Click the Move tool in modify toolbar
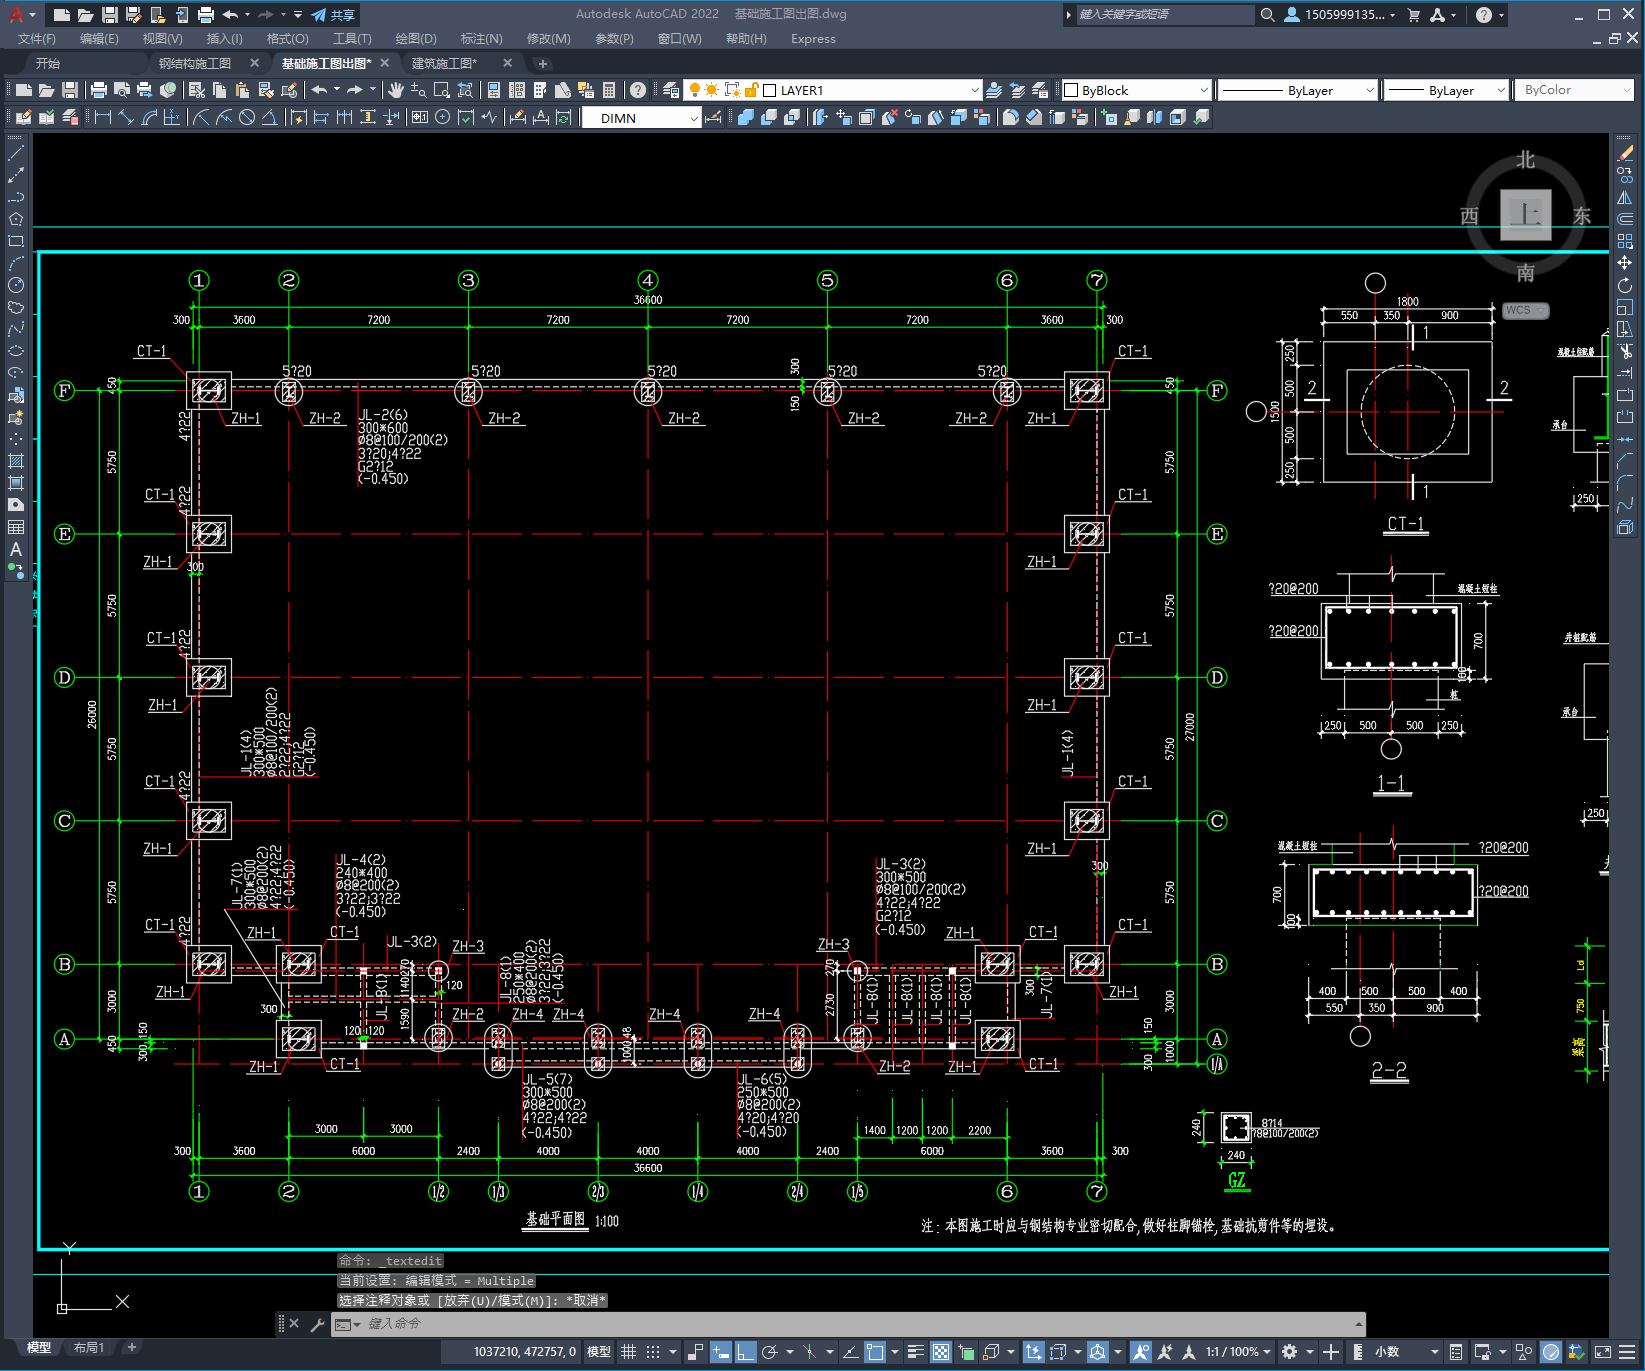The height and width of the screenshot is (1371, 1645). (x=1625, y=263)
